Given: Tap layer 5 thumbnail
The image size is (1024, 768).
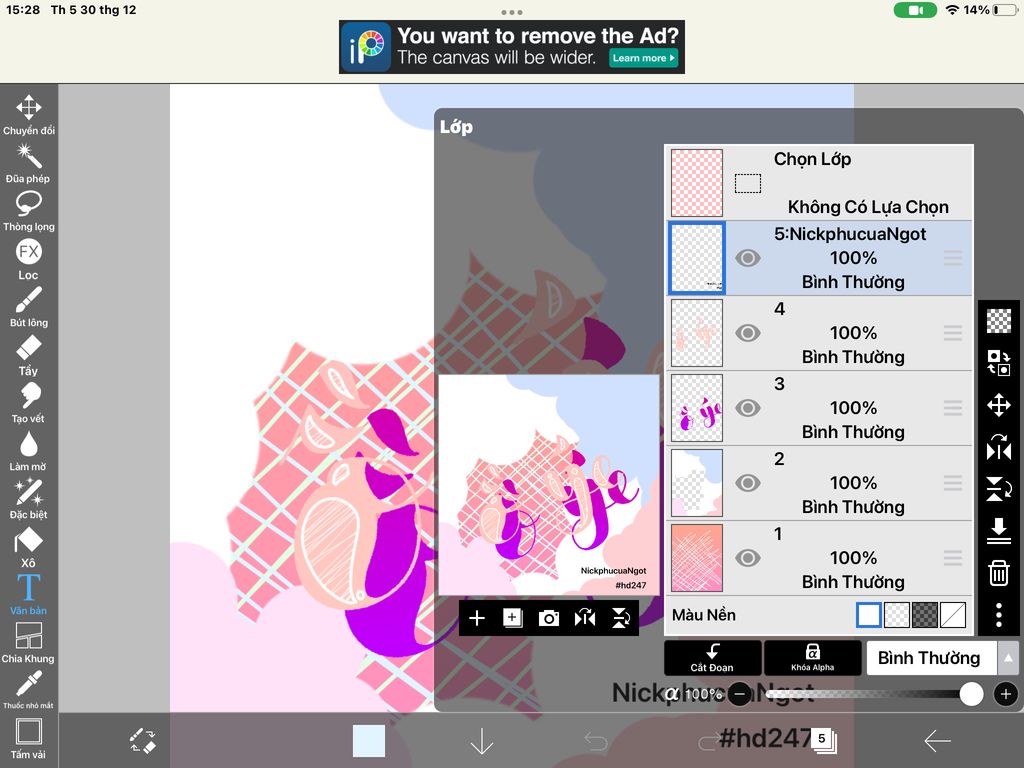Looking at the screenshot, I should (697, 258).
